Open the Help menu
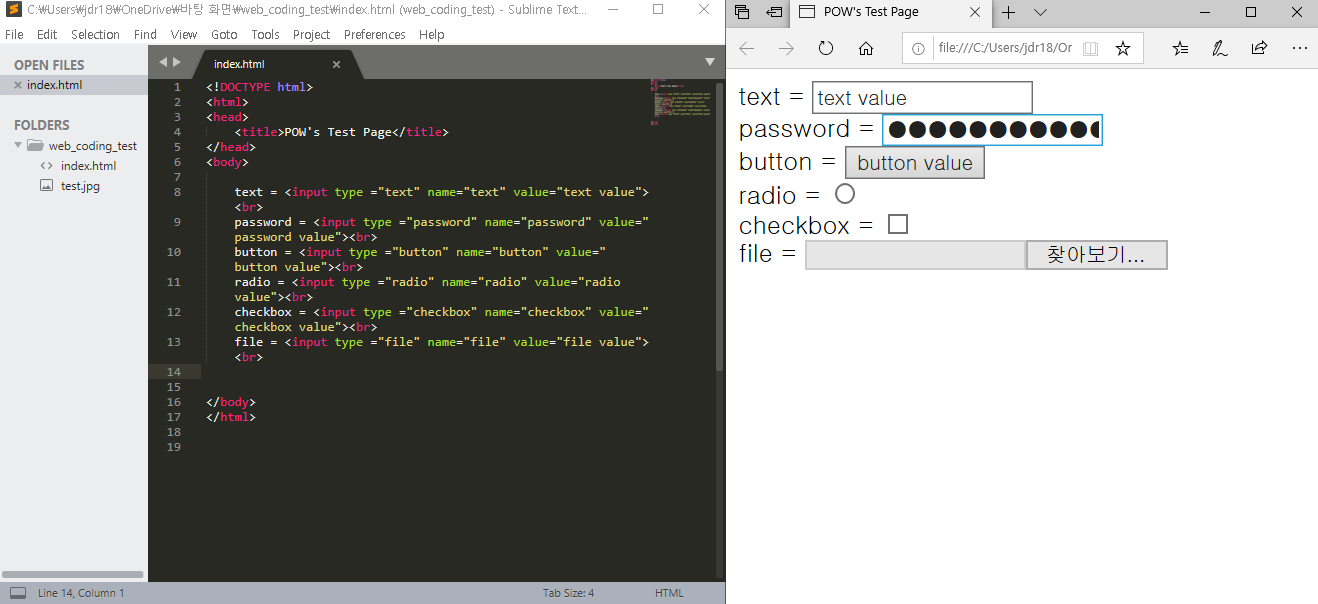Screen dimensions: 1318x604 432,34
